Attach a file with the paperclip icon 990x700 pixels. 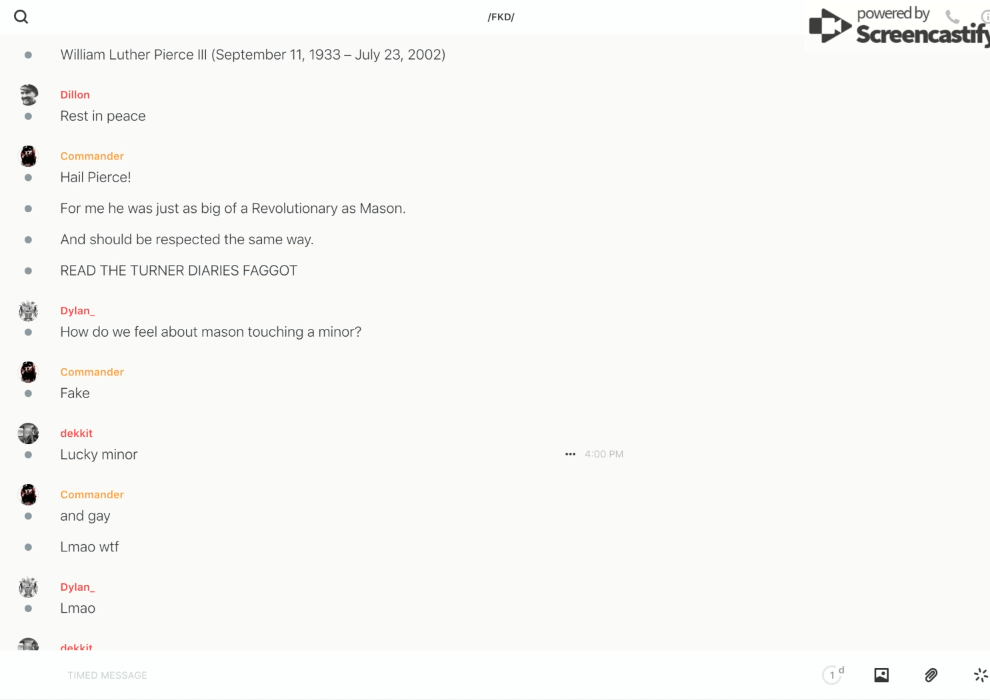(931, 675)
